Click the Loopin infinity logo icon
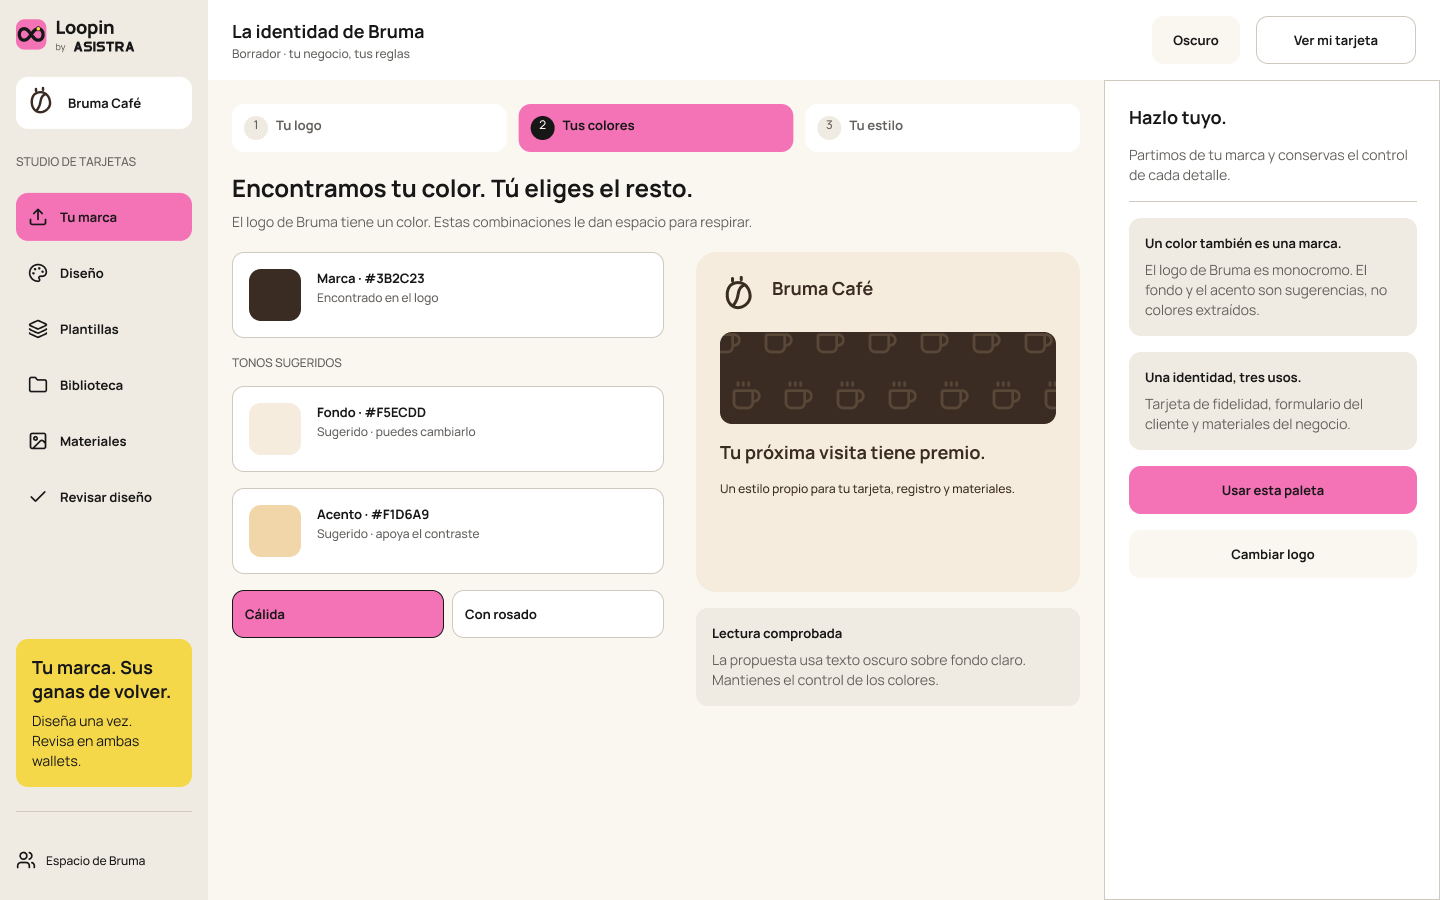Viewport: 1440px width, 900px height. (x=31, y=35)
